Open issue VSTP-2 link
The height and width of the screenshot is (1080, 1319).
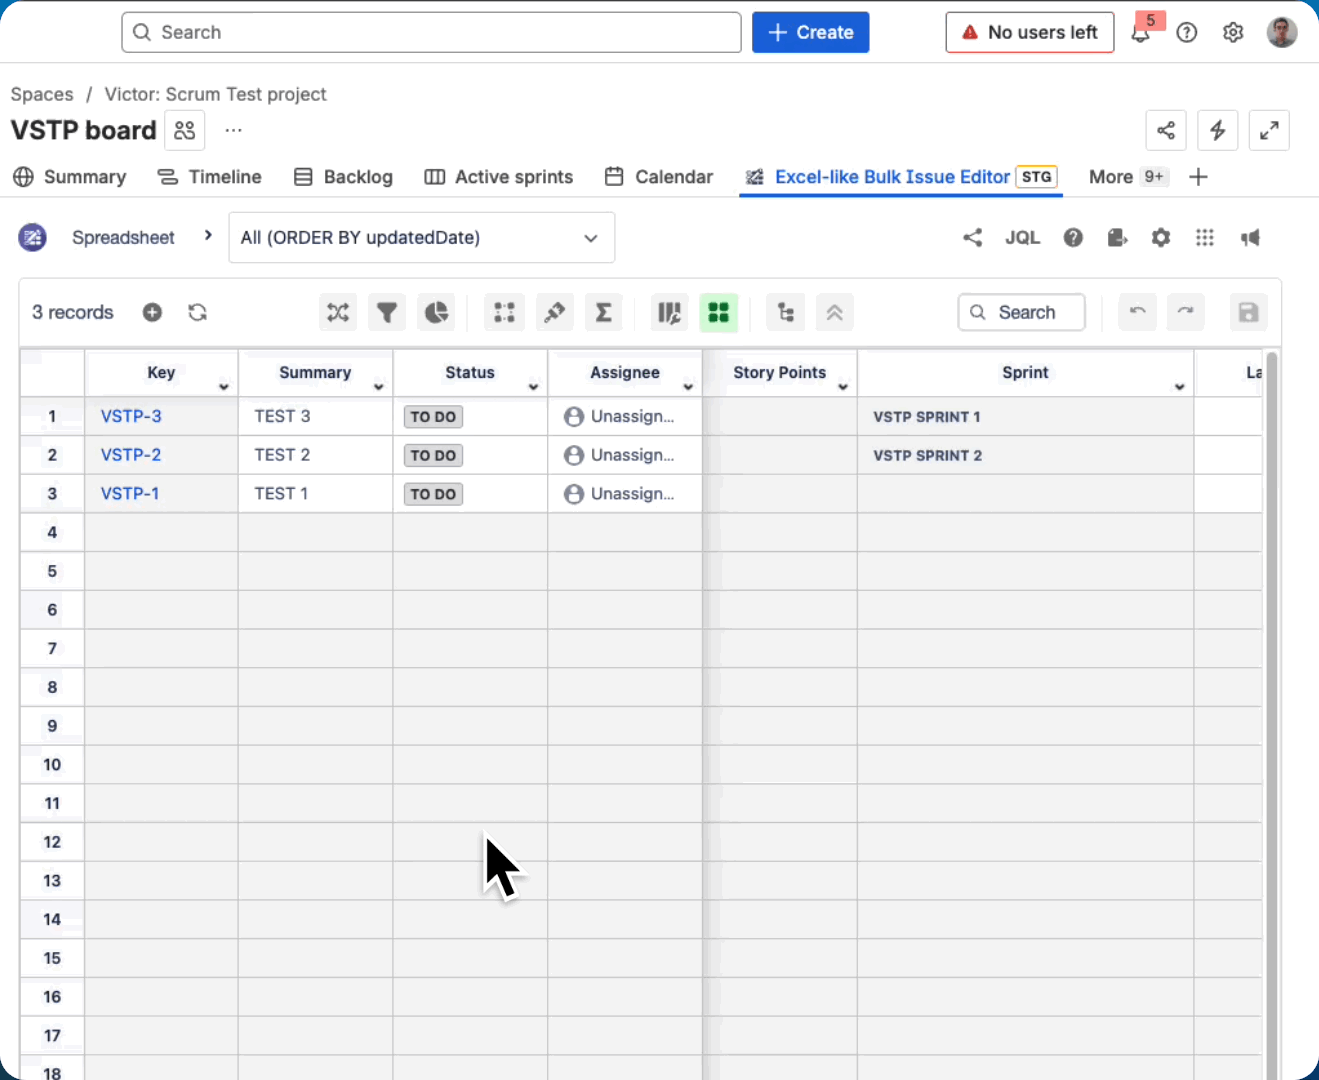(131, 455)
